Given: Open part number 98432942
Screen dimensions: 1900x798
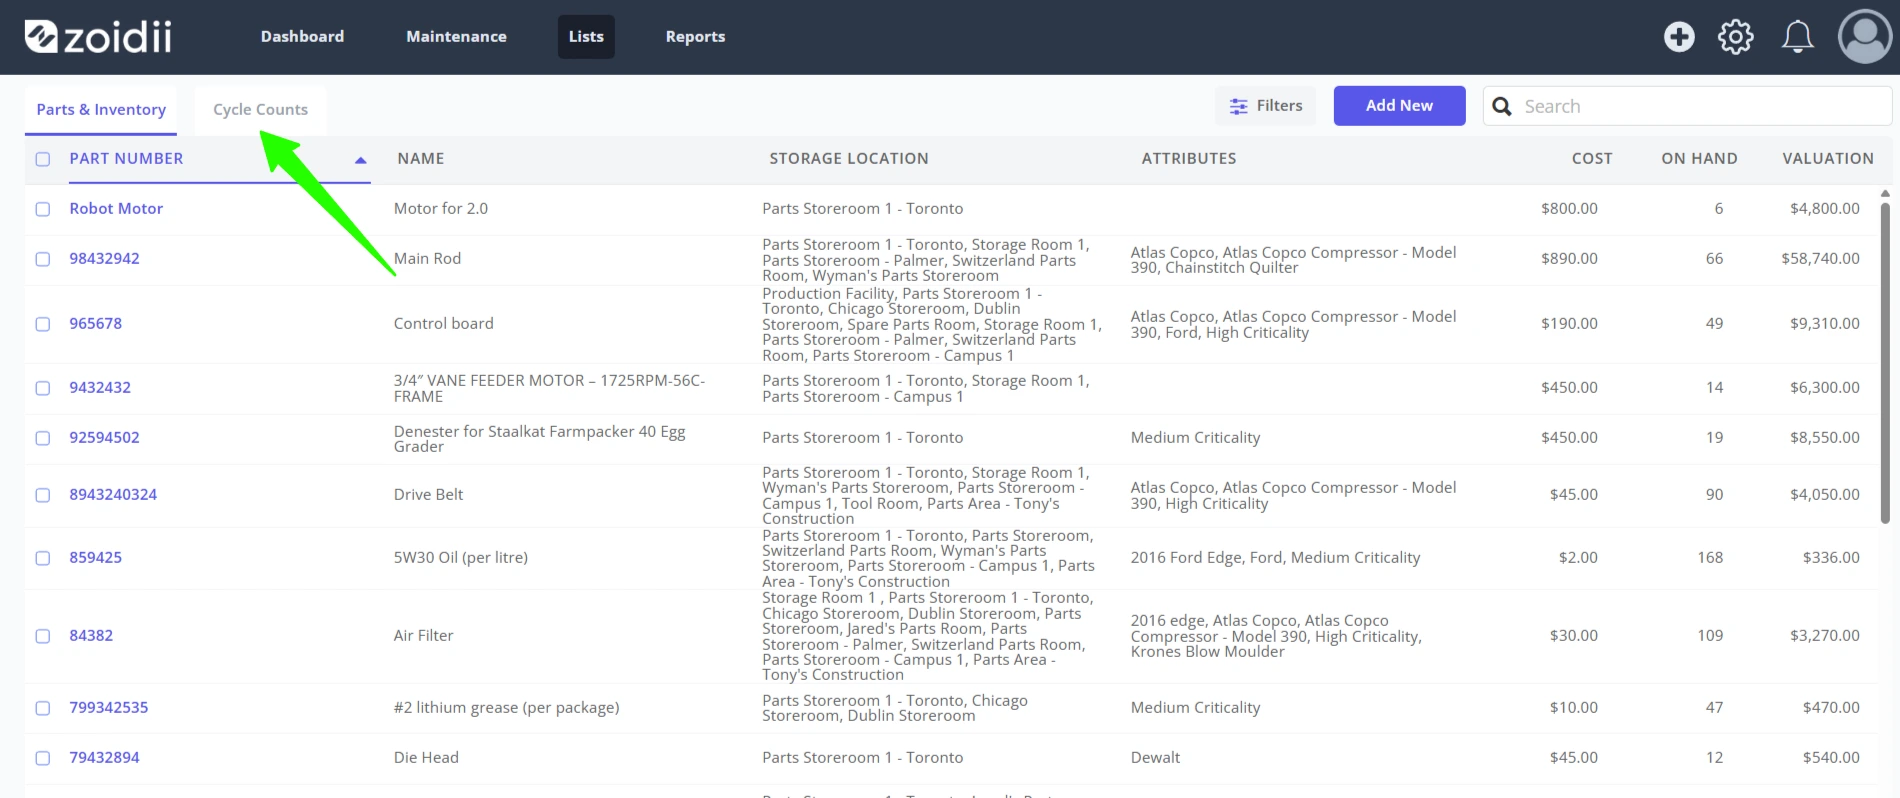Looking at the screenshot, I should coord(104,259).
